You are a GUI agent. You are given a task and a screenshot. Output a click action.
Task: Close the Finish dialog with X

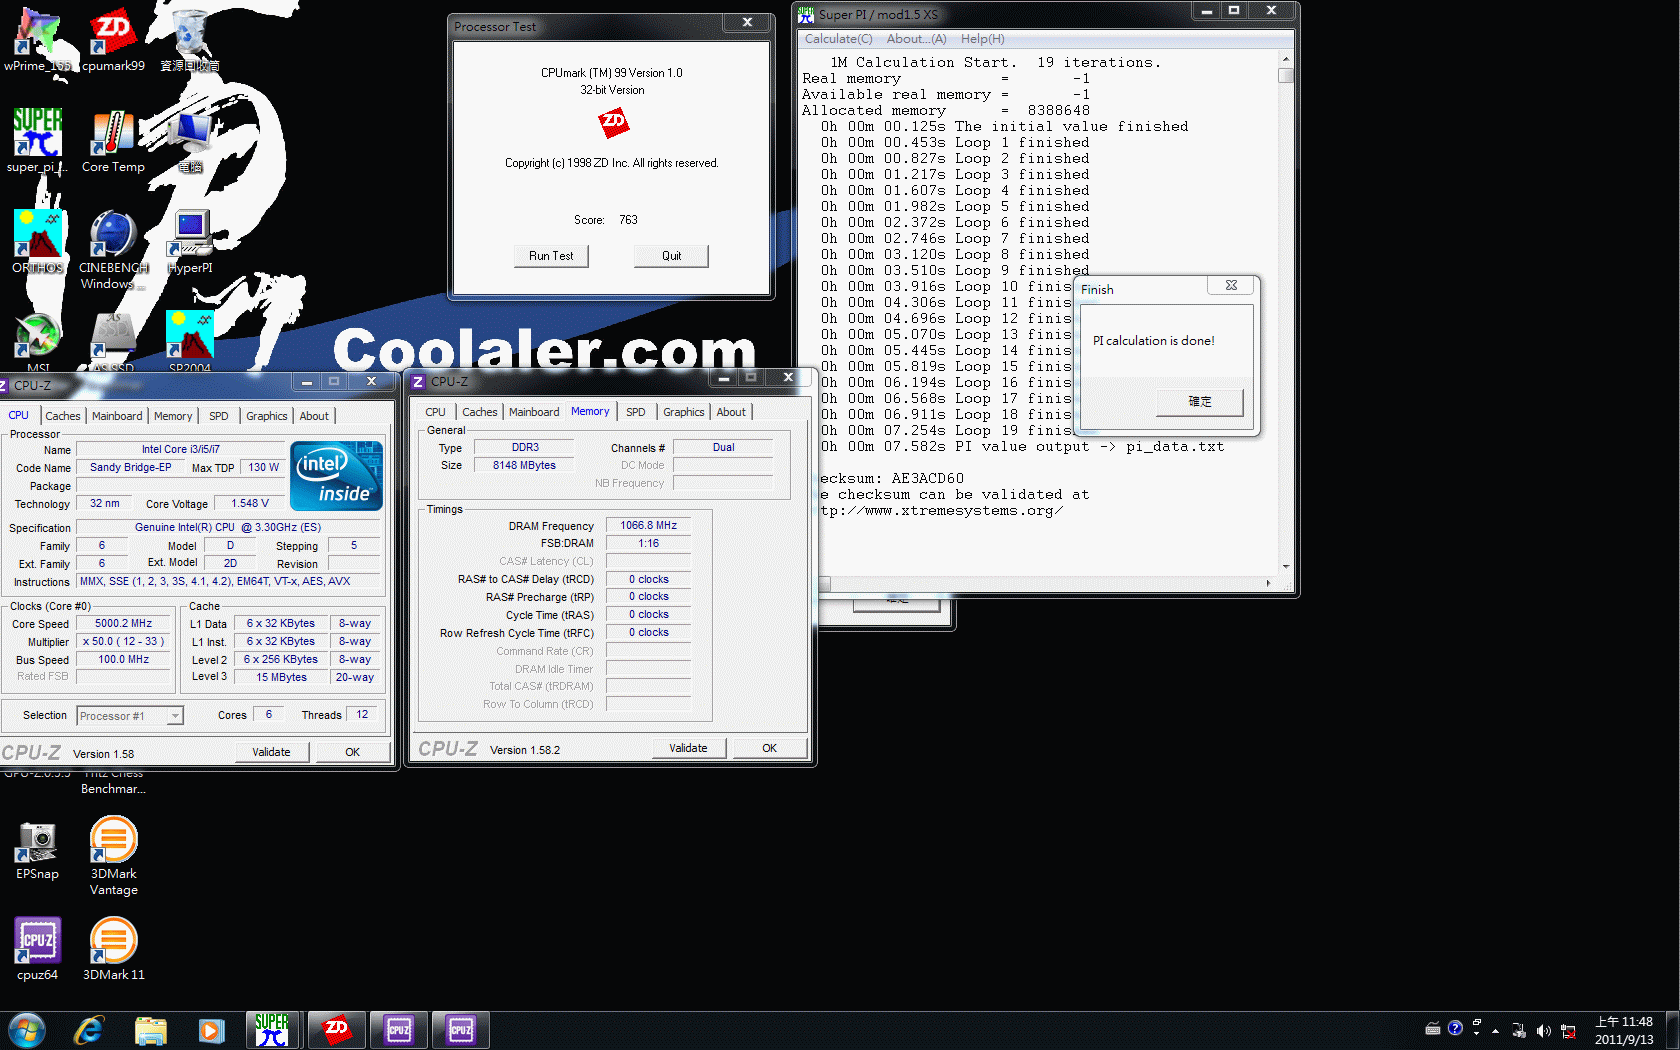pos(1231,285)
